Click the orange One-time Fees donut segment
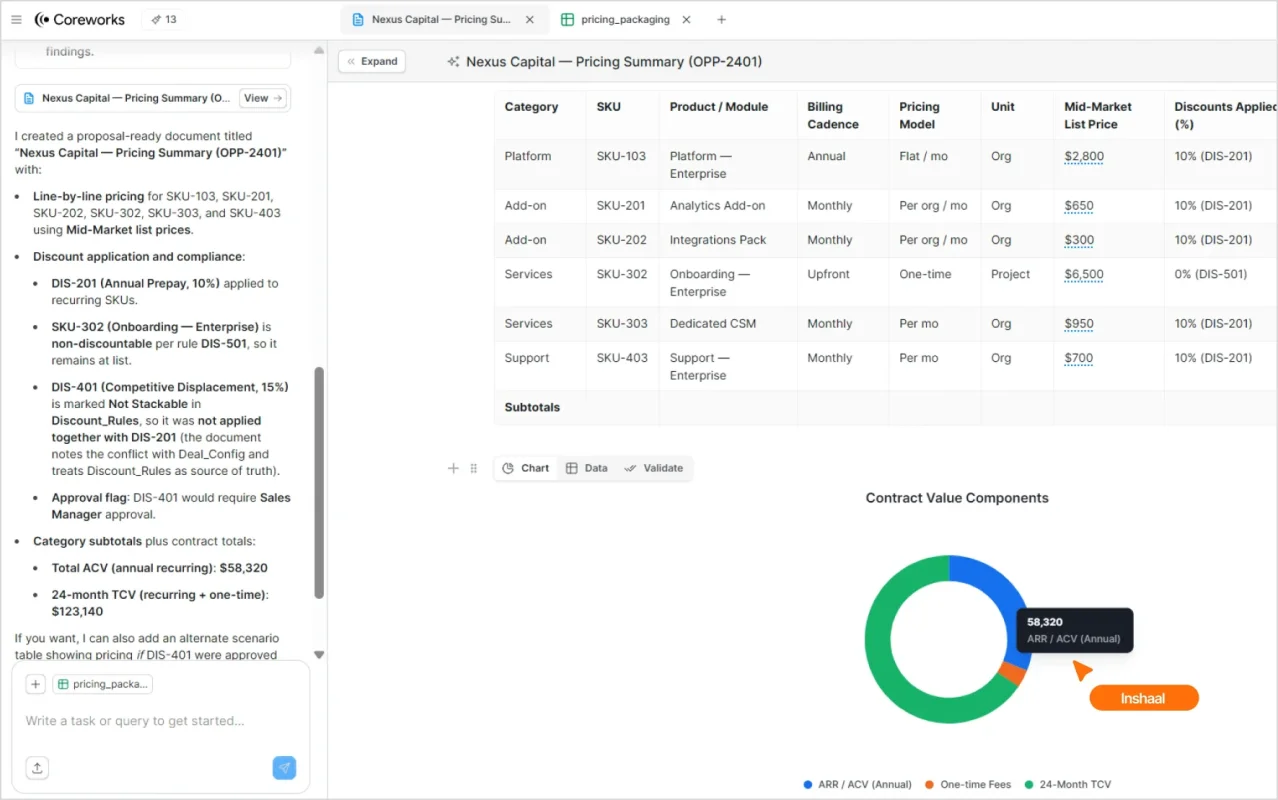 (x=1013, y=674)
